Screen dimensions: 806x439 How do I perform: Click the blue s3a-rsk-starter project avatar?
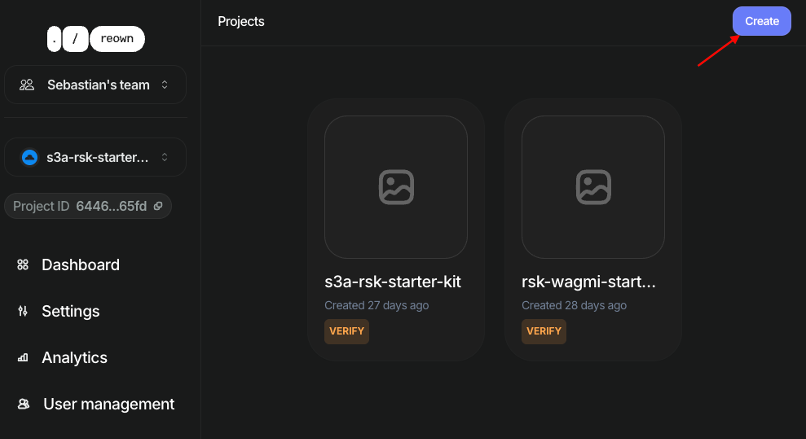coord(29,157)
